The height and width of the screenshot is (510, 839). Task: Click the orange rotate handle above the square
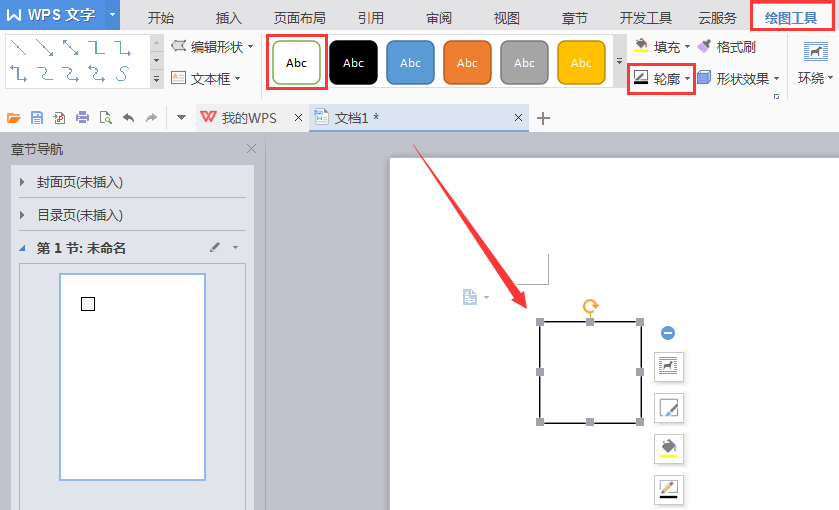point(590,307)
